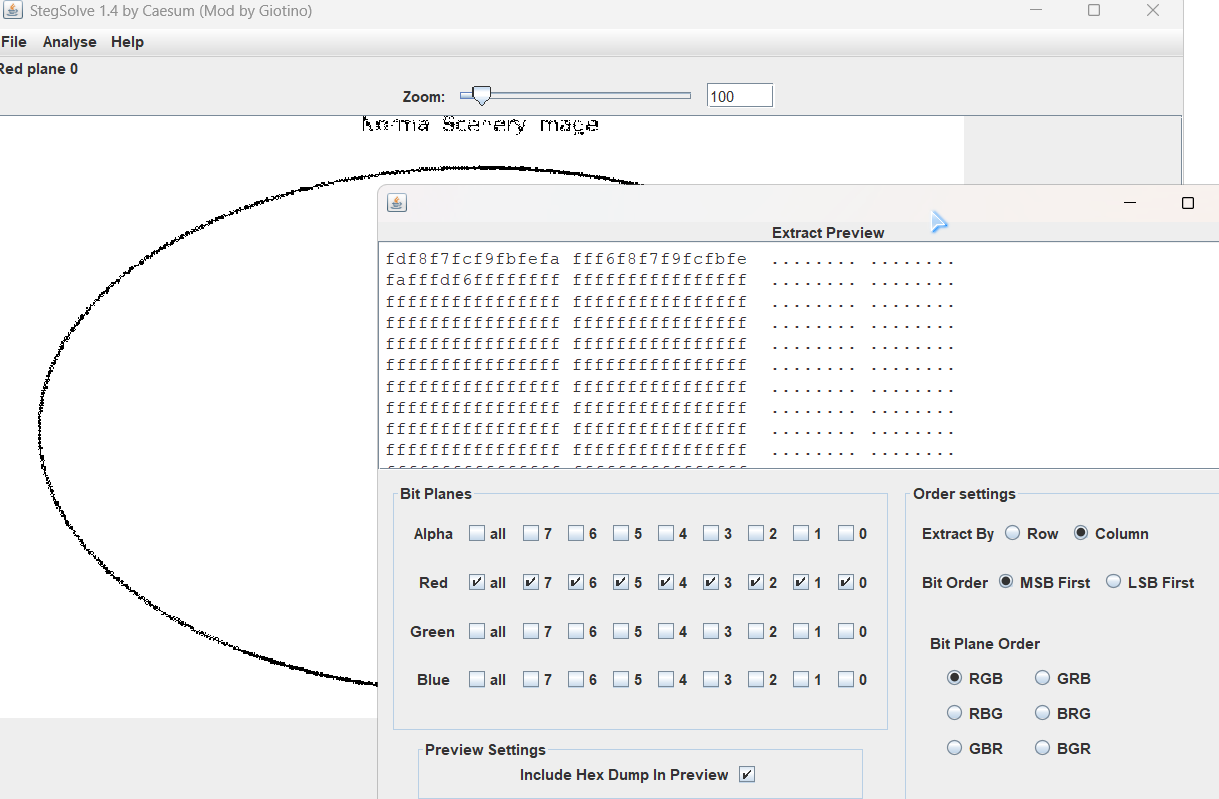
Task: Minimize the Extract Preview window
Action: 1130,203
